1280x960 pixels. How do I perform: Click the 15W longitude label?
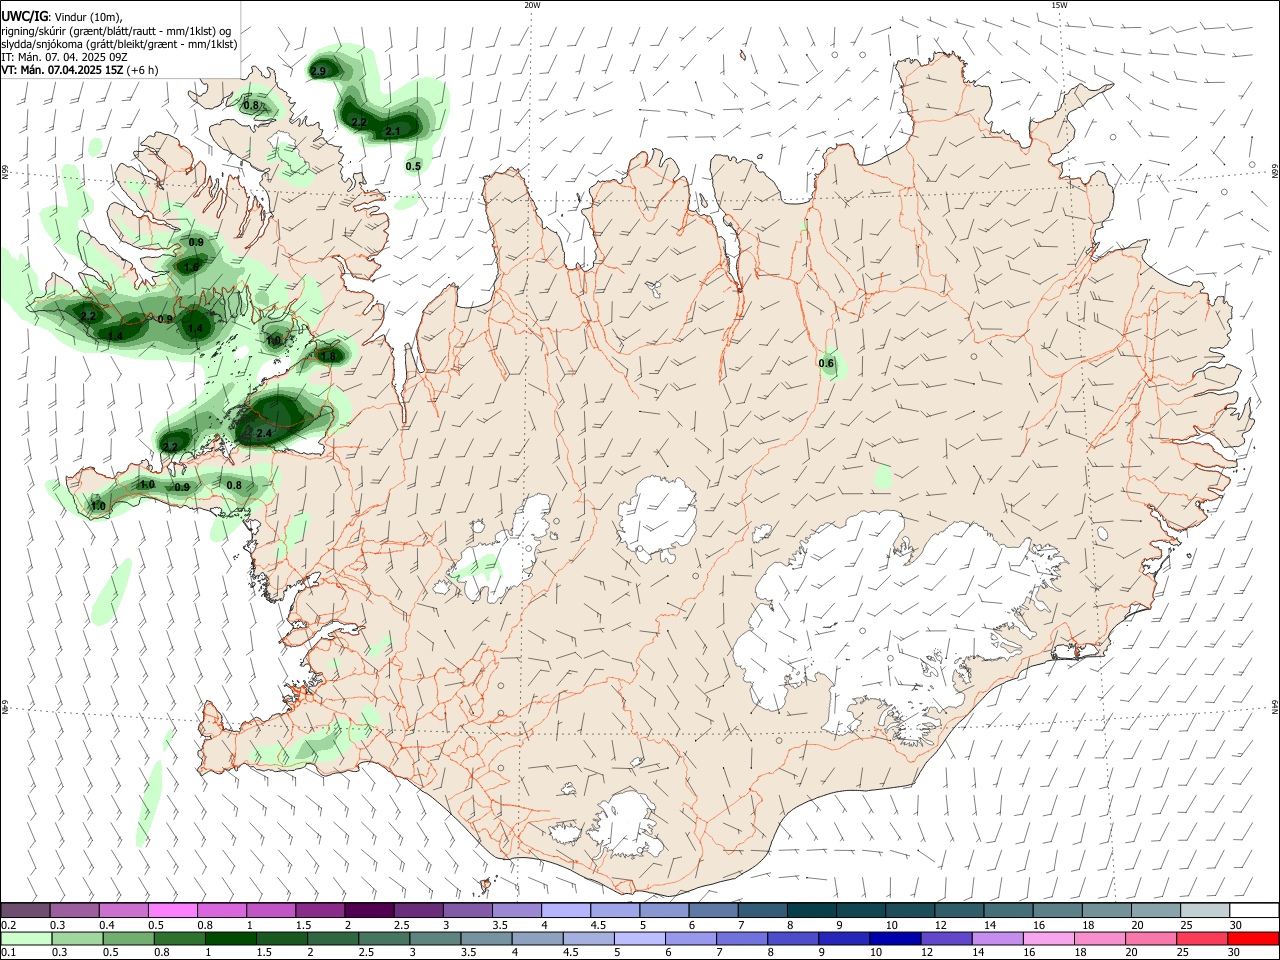click(1059, 5)
